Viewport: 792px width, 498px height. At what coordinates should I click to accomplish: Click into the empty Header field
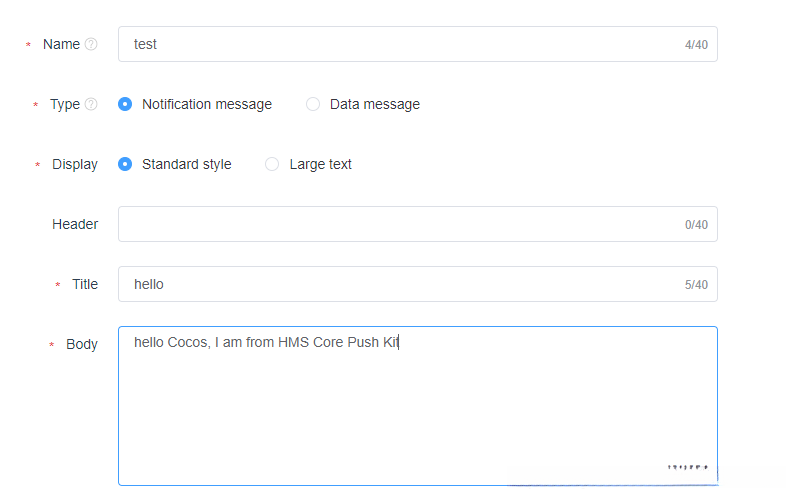click(400, 224)
